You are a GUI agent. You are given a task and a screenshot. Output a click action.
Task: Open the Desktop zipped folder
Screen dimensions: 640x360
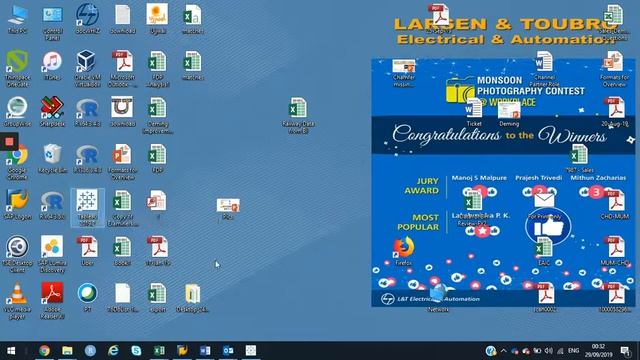[192, 297]
